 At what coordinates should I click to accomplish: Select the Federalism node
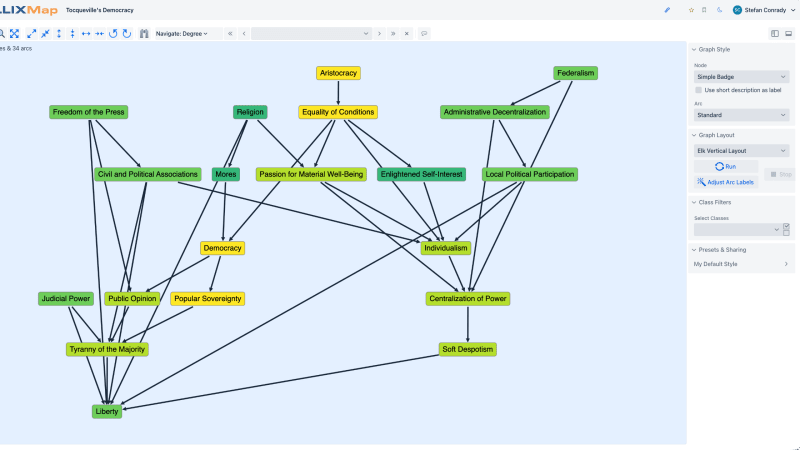[576, 73]
